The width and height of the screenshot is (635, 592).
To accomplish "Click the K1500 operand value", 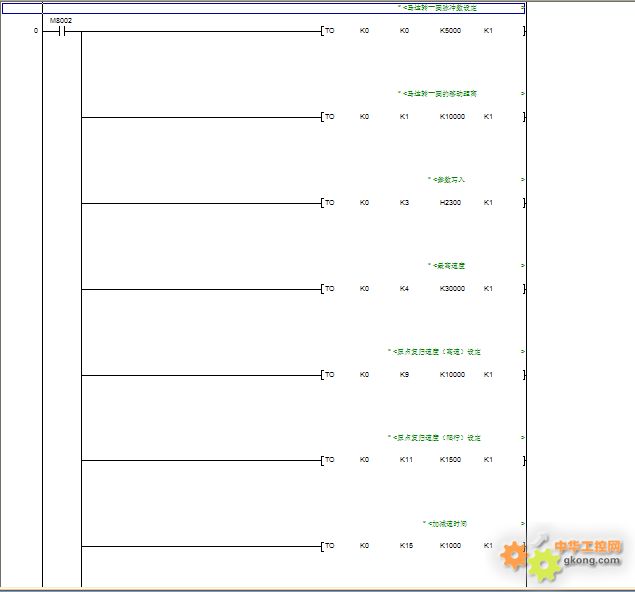I will [x=450, y=460].
